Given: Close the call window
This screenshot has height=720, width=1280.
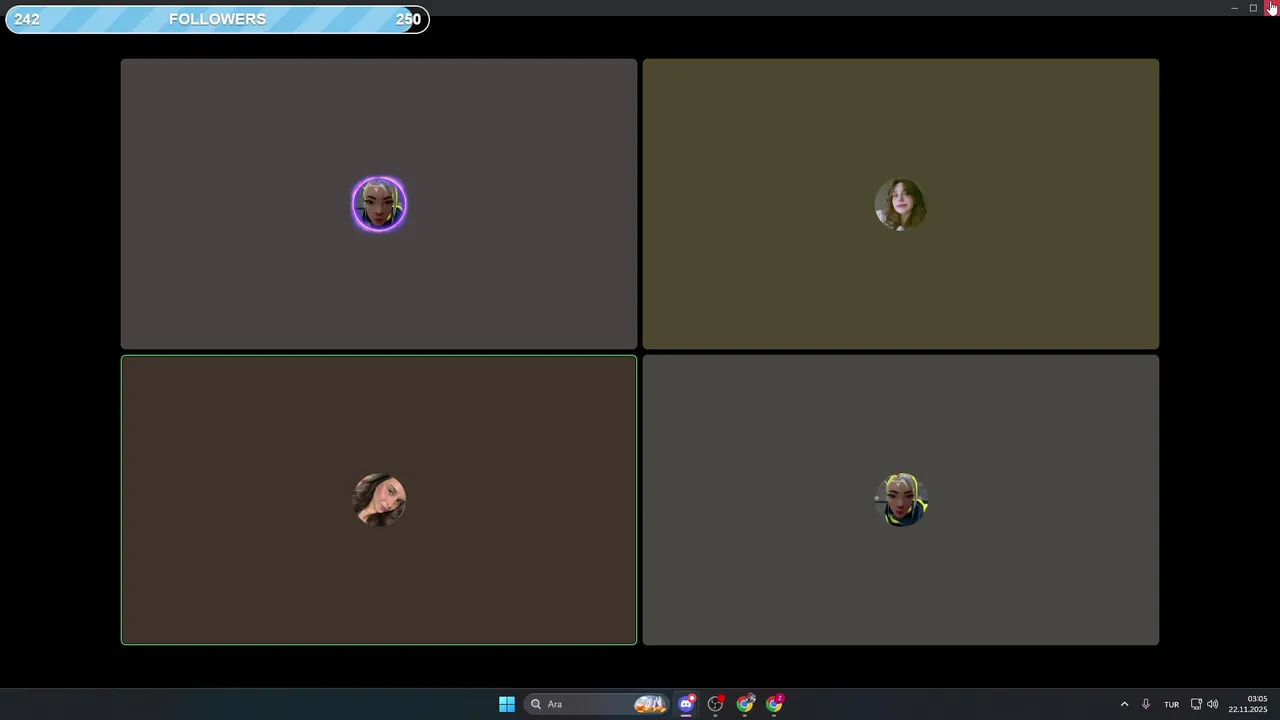Looking at the screenshot, I should pyautogui.click(x=1272, y=8).
